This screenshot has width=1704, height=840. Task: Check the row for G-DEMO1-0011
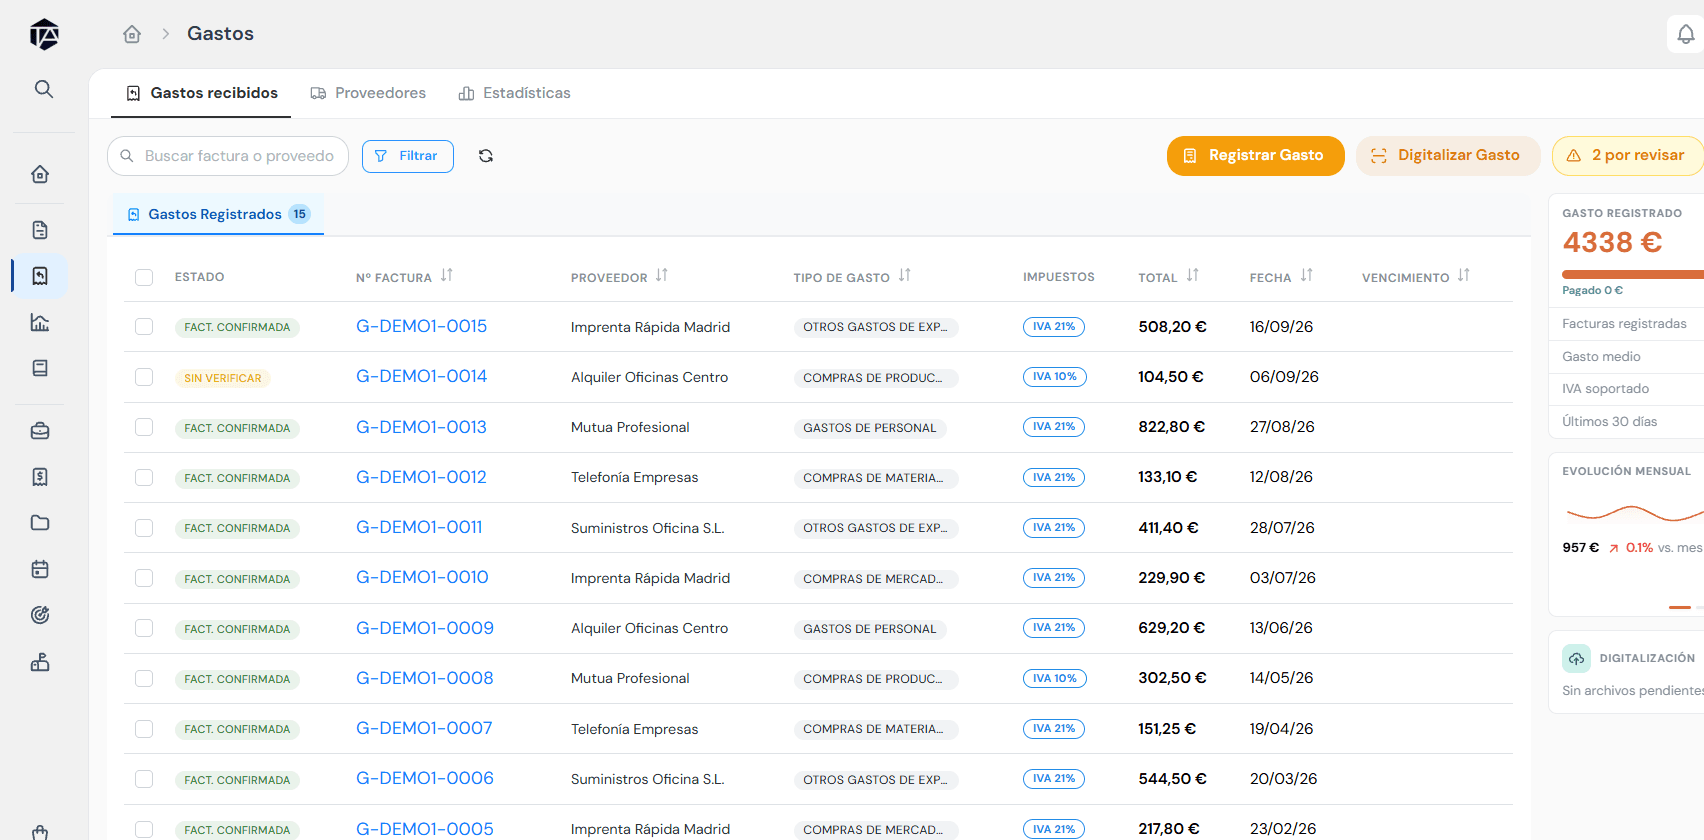point(144,528)
